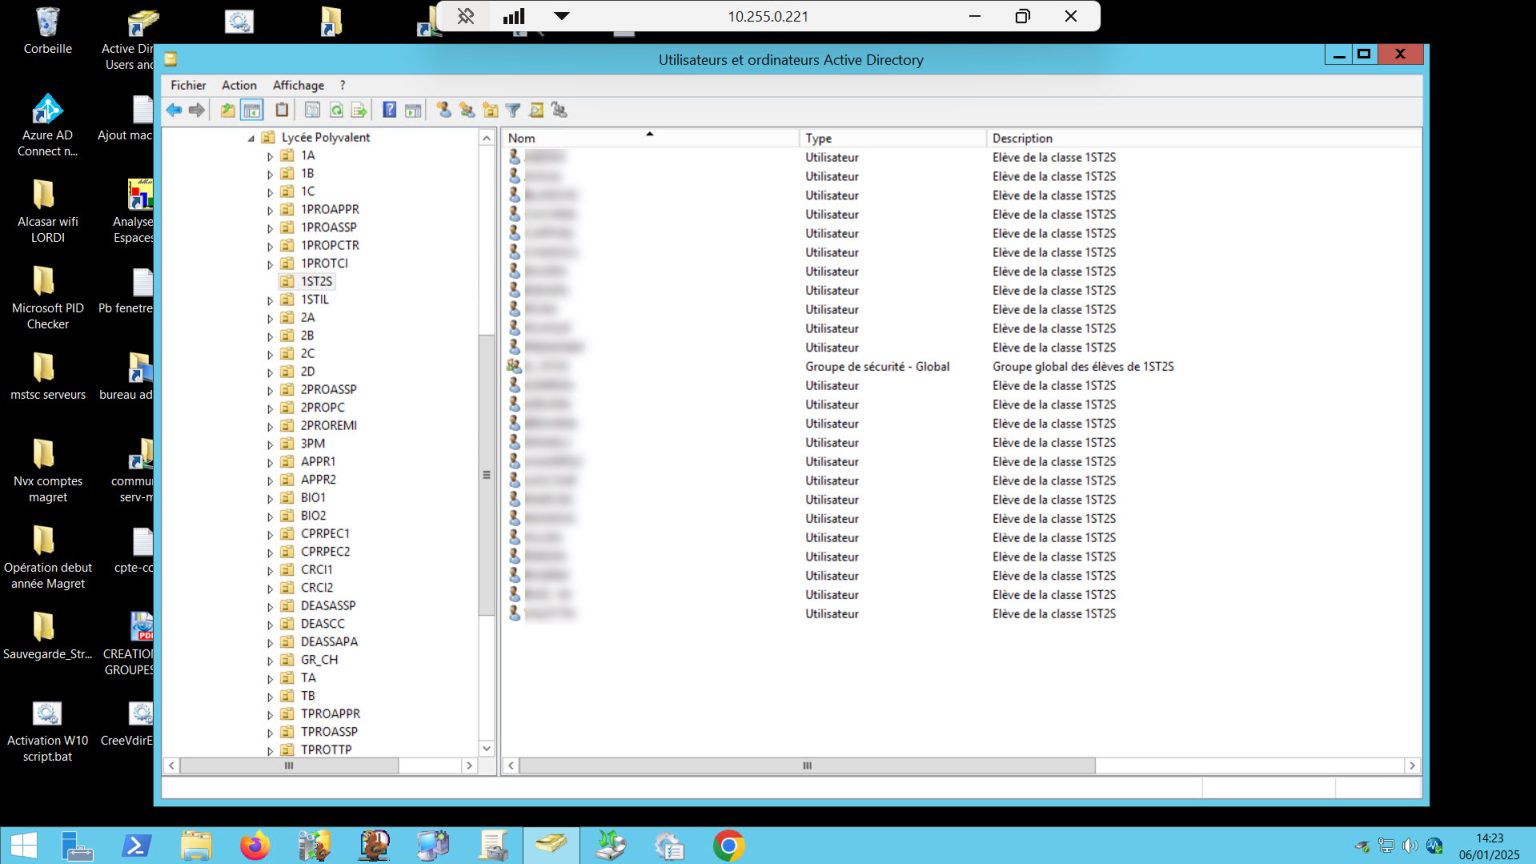Screen dimensions: 1536x864
Task: Click the Back arrow in the toolbar
Action: pos(174,110)
